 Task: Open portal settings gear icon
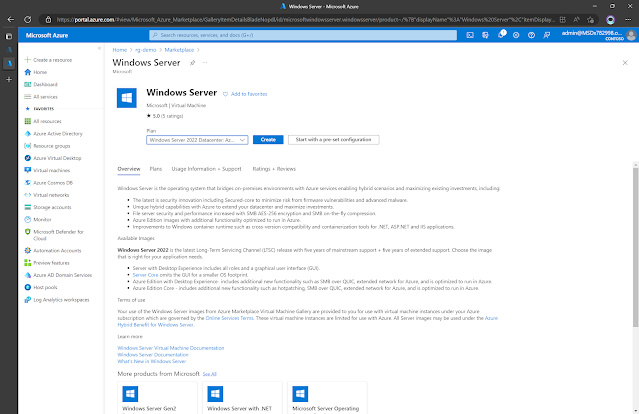516,35
